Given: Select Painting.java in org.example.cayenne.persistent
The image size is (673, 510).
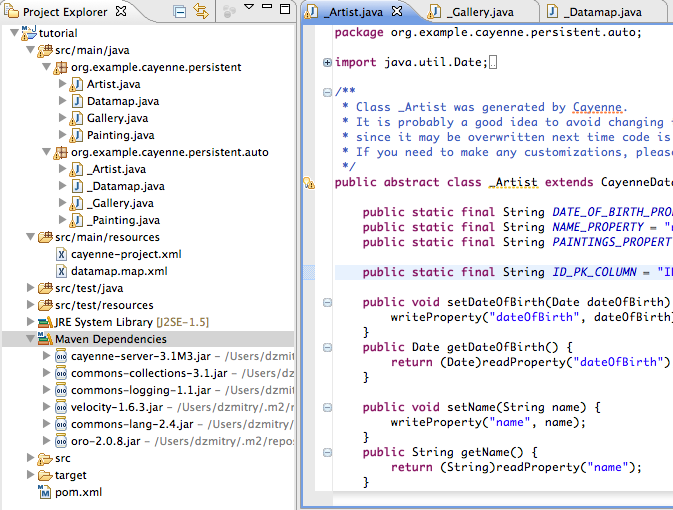Looking at the screenshot, I should (x=120, y=135).
